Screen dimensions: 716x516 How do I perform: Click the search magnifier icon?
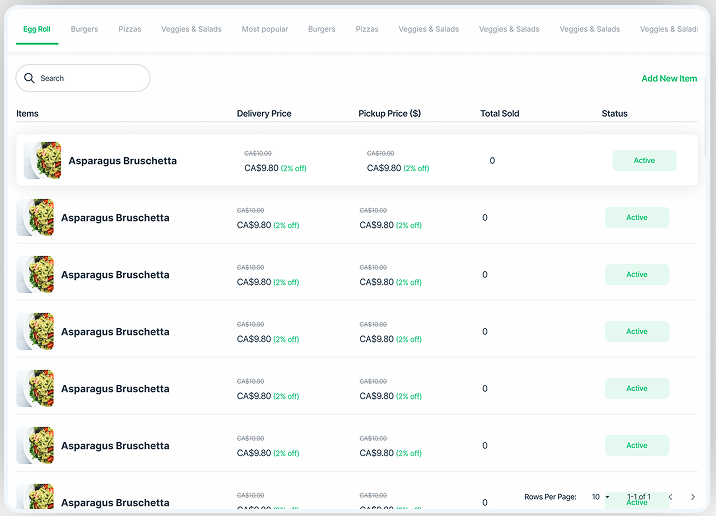[29, 78]
